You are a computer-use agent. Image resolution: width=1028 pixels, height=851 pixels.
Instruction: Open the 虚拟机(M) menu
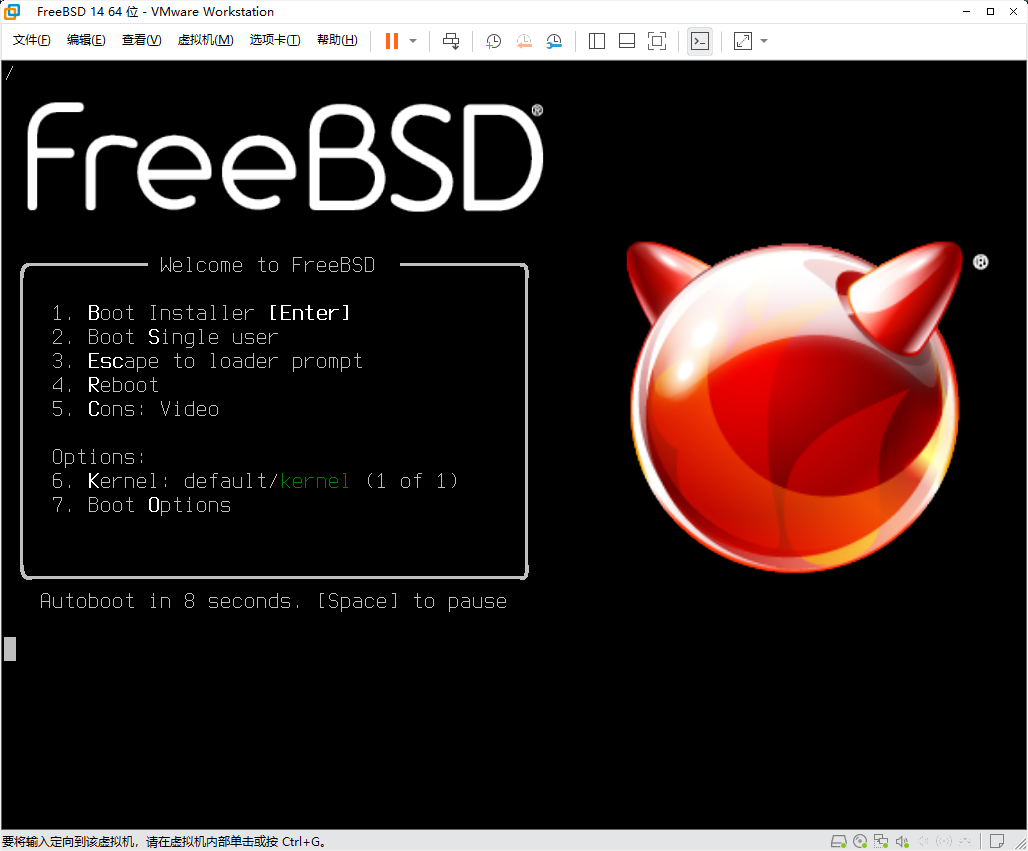coord(205,40)
